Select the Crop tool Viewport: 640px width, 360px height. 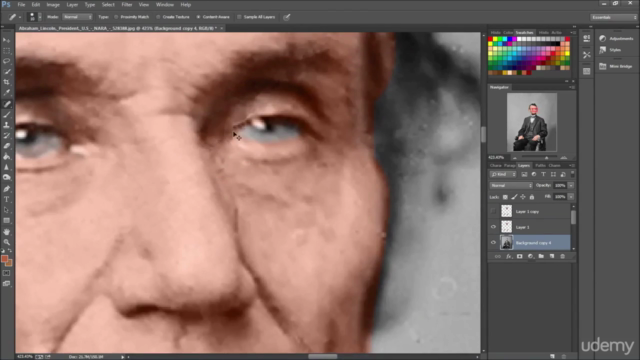pos(7,82)
